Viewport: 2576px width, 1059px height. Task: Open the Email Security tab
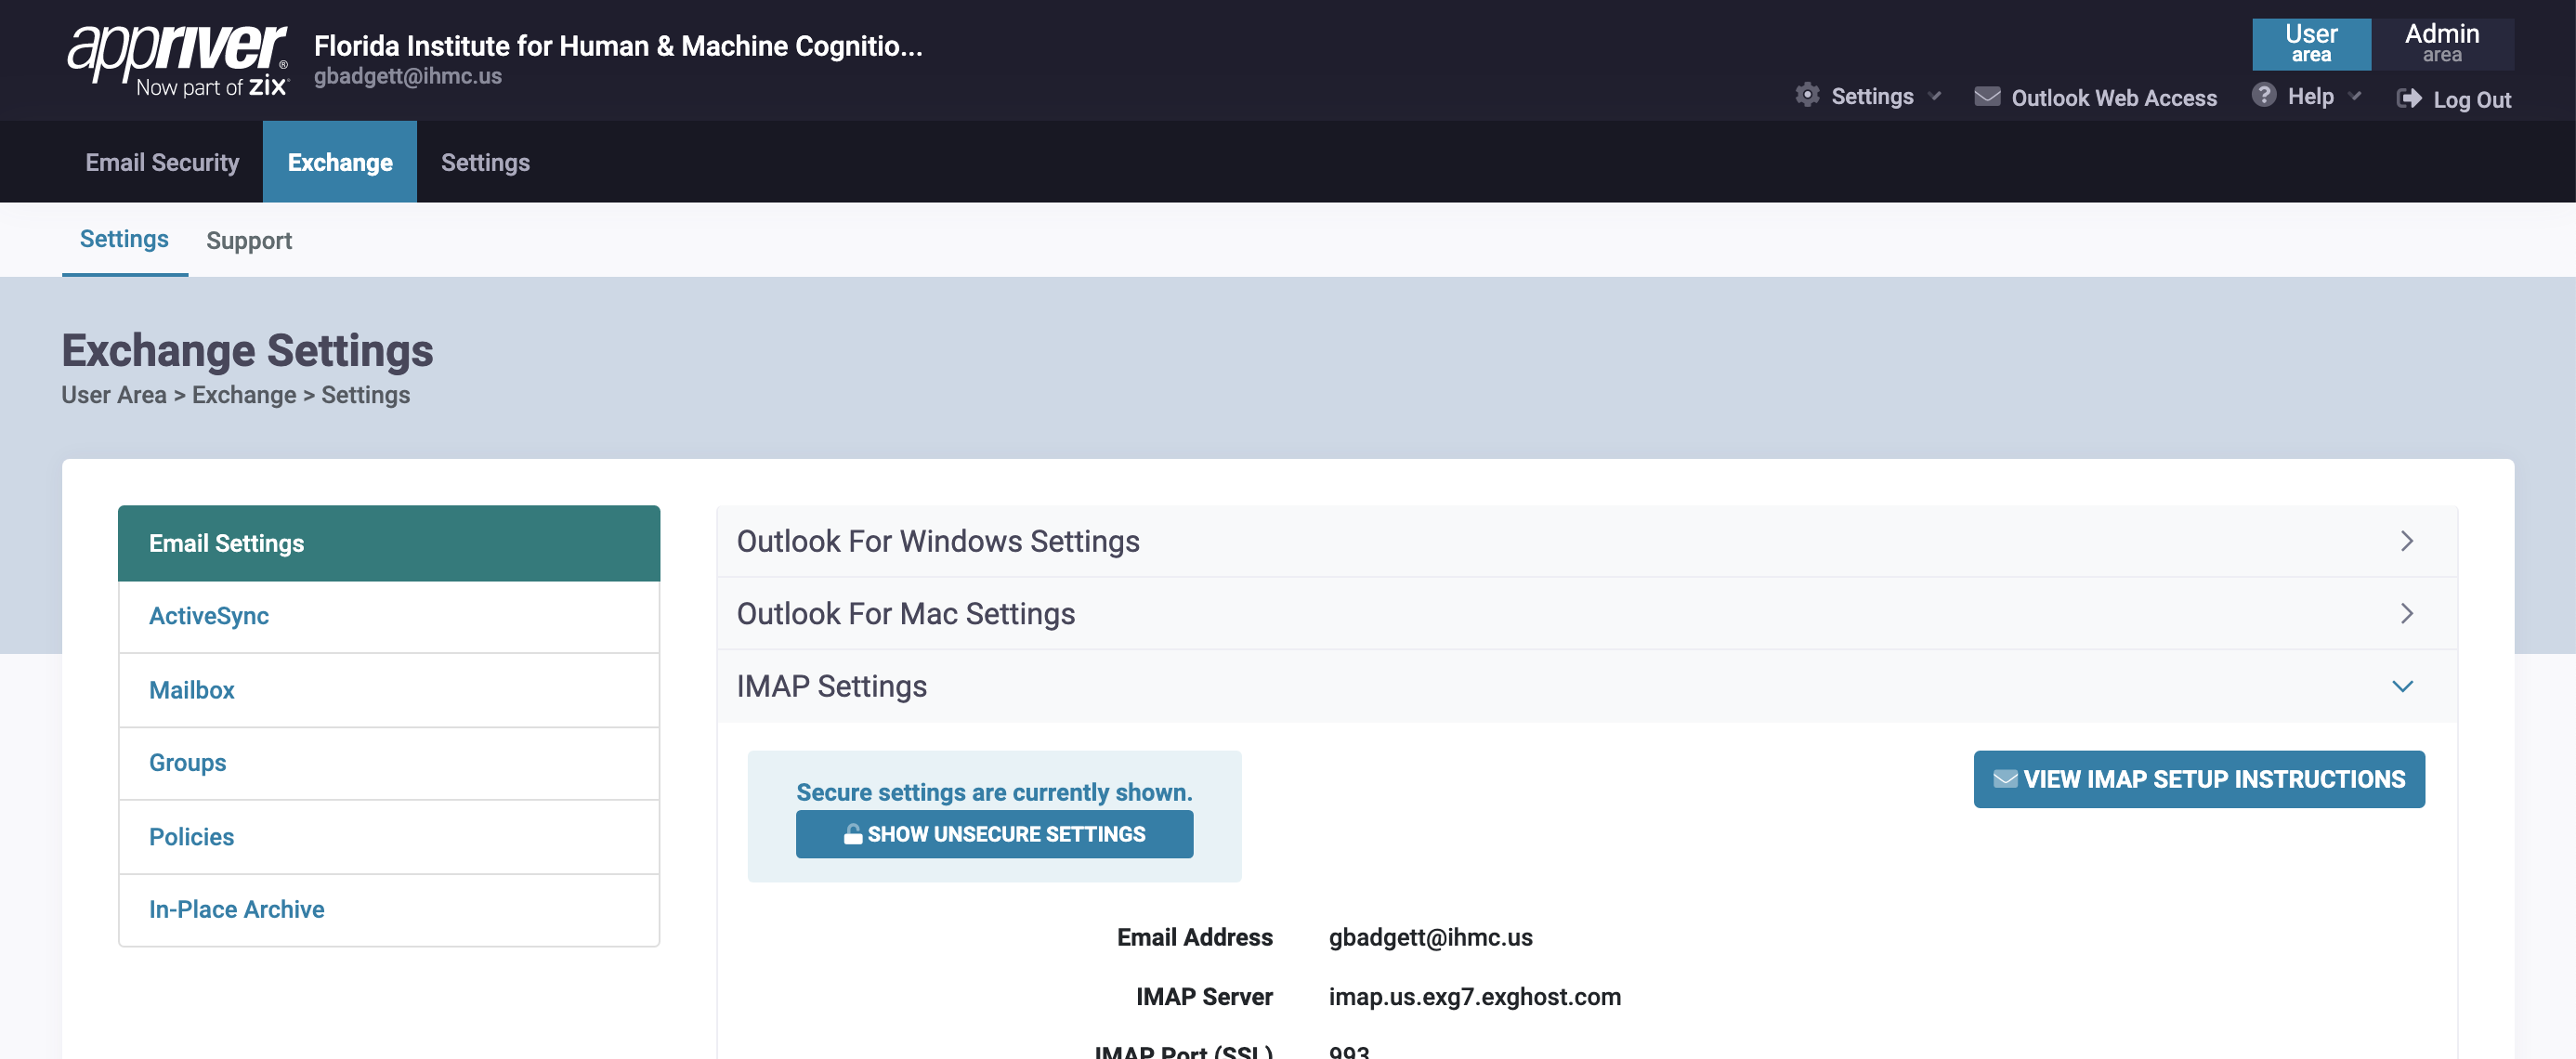click(x=162, y=162)
